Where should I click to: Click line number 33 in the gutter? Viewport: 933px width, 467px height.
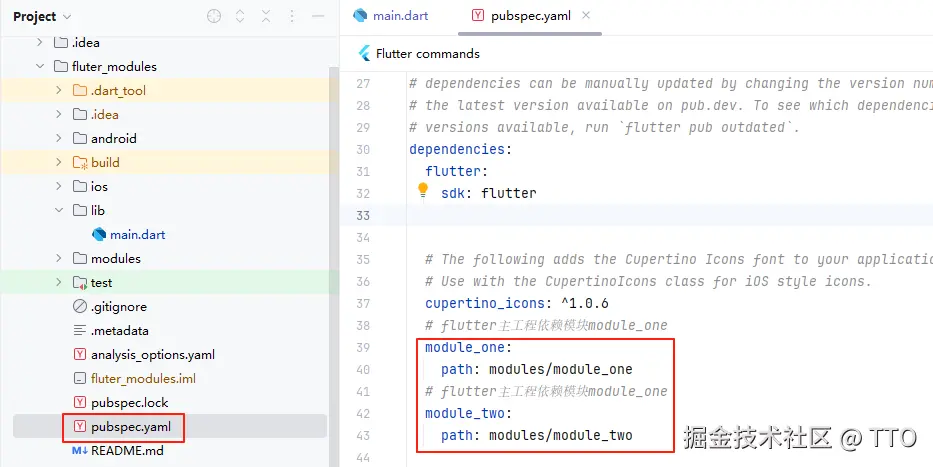point(363,215)
